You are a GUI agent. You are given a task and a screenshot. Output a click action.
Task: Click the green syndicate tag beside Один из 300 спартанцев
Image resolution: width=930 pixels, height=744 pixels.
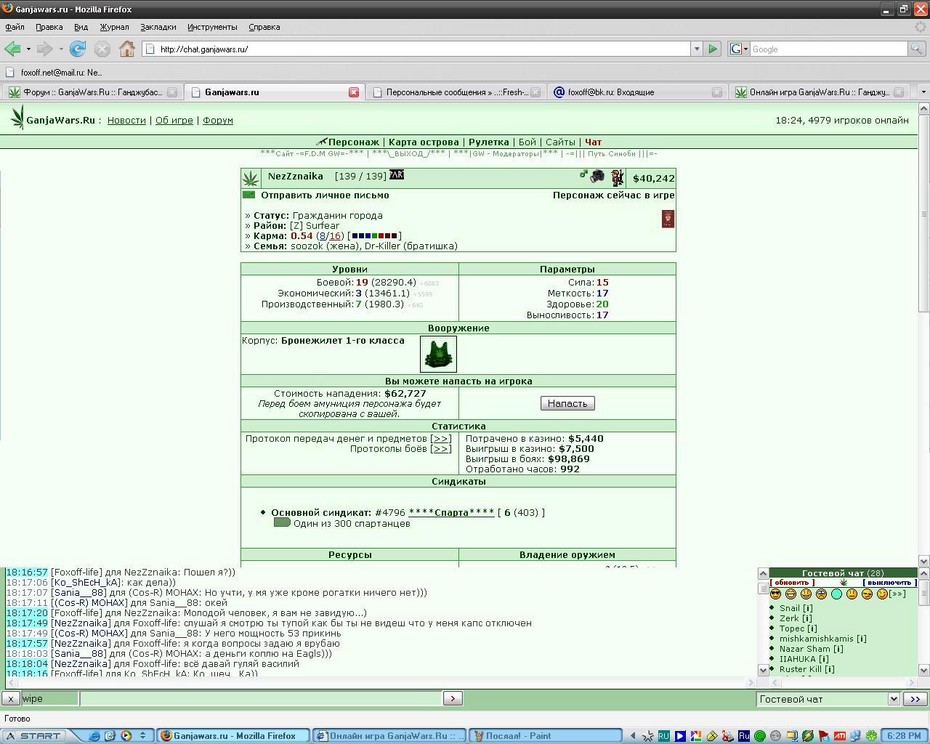[x=282, y=523]
